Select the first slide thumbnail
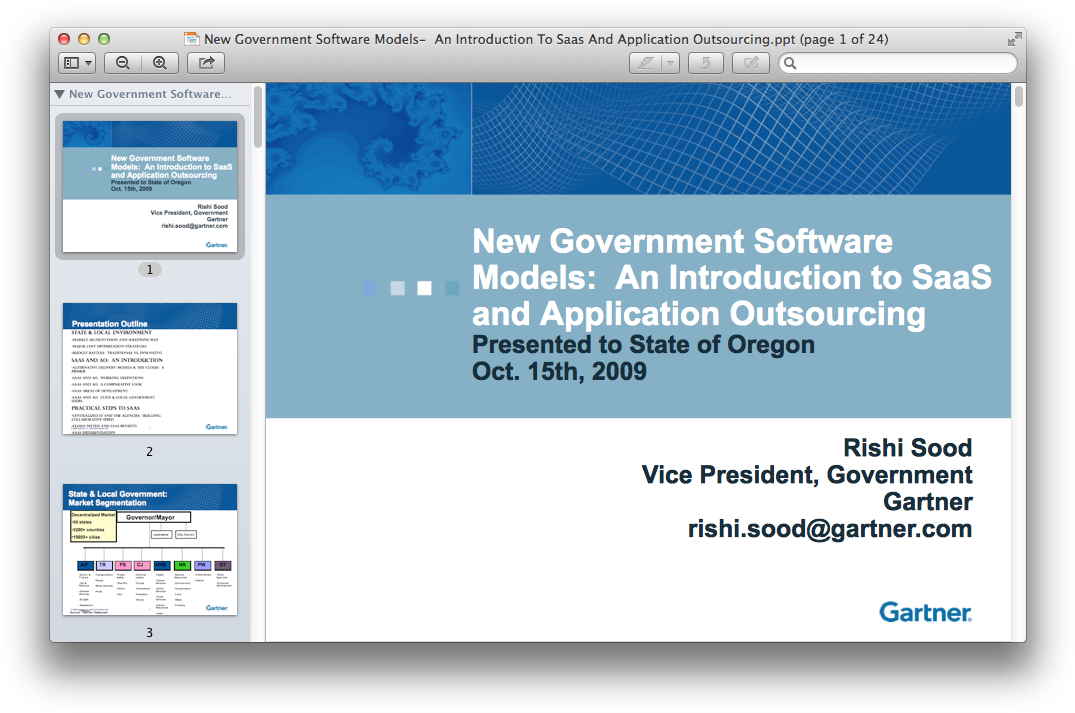 tap(149, 186)
